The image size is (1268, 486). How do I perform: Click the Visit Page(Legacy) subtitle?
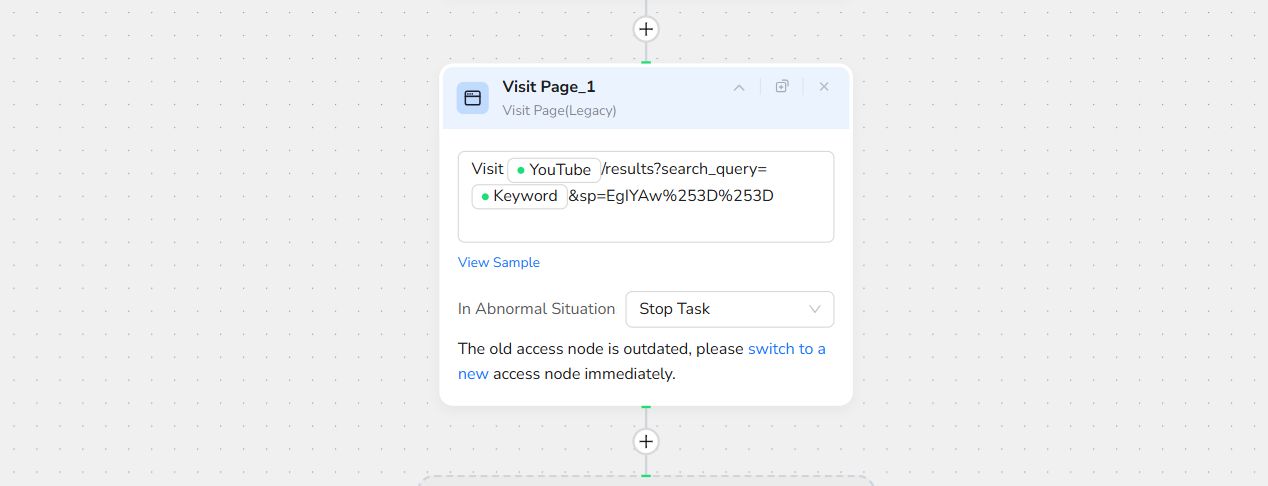pyautogui.click(x=559, y=110)
